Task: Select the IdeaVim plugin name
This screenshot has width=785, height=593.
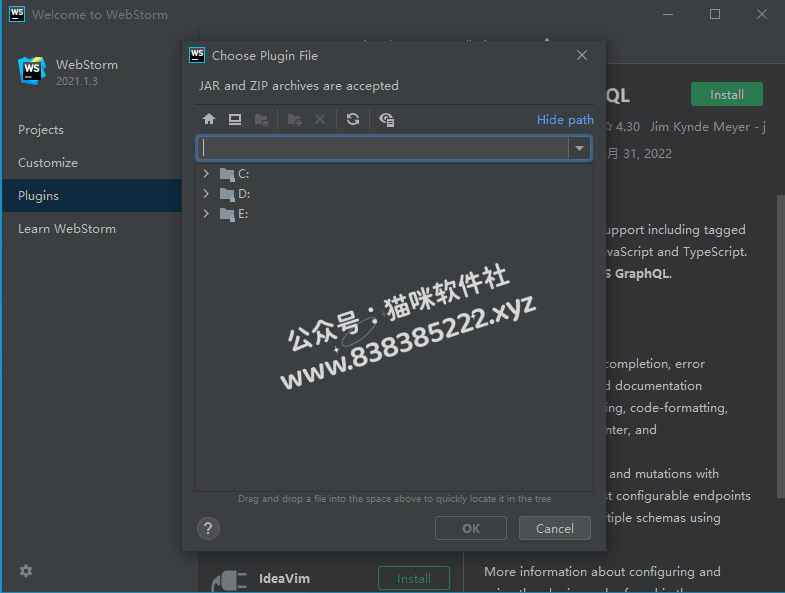Action: (x=284, y=578)
